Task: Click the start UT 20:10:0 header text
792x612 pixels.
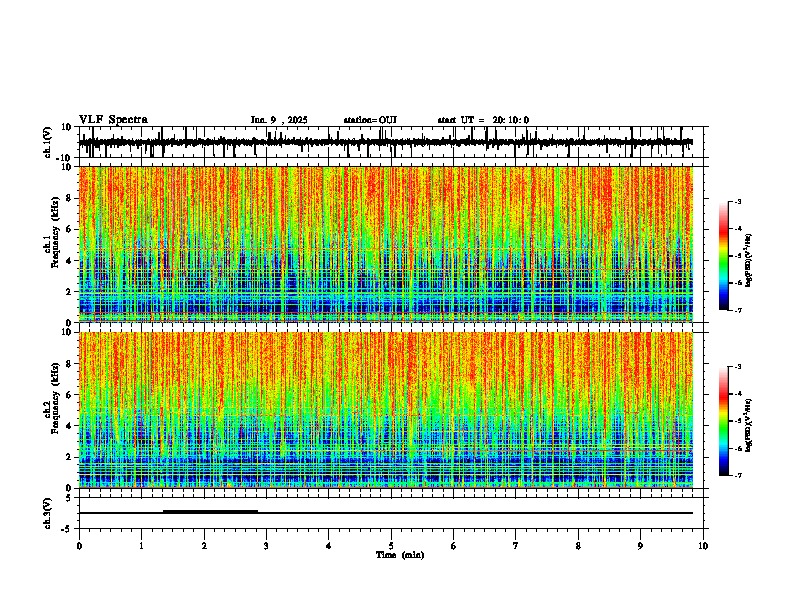Action: click(x=483, y=120)
